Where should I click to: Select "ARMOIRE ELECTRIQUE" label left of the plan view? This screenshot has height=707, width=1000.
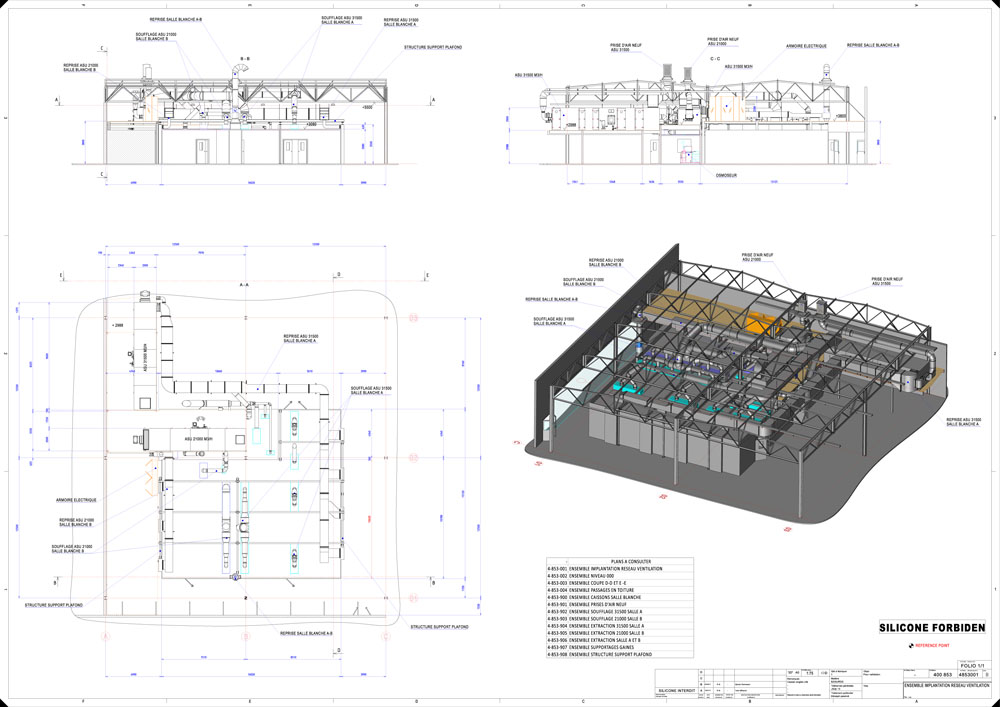76,500
